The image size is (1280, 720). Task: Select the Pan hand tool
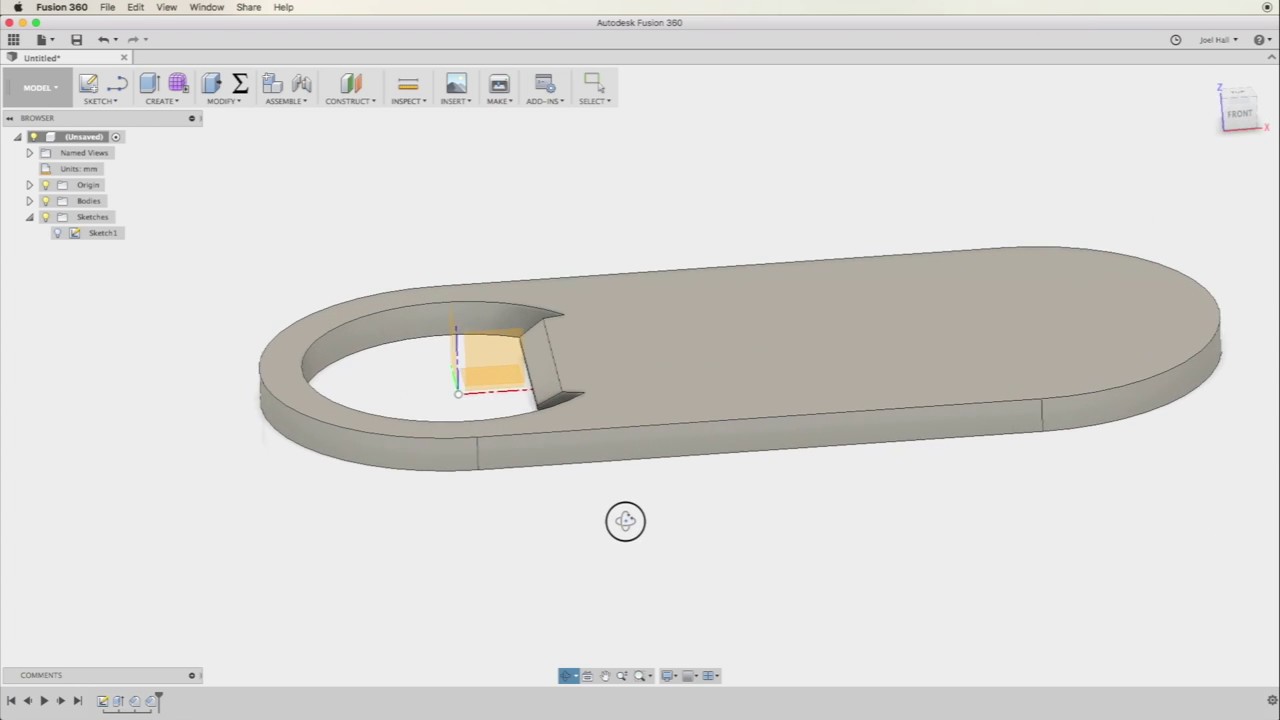605,676
